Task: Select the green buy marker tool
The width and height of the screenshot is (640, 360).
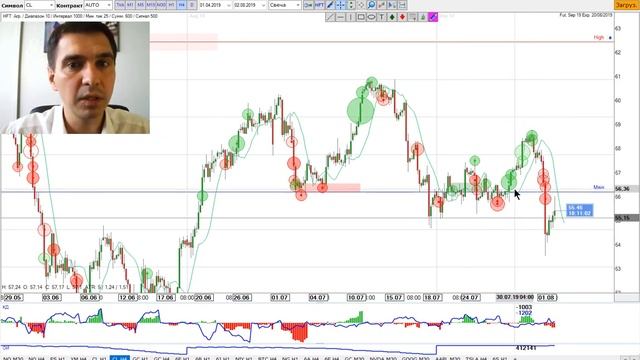Action: (x=392, y=17)
